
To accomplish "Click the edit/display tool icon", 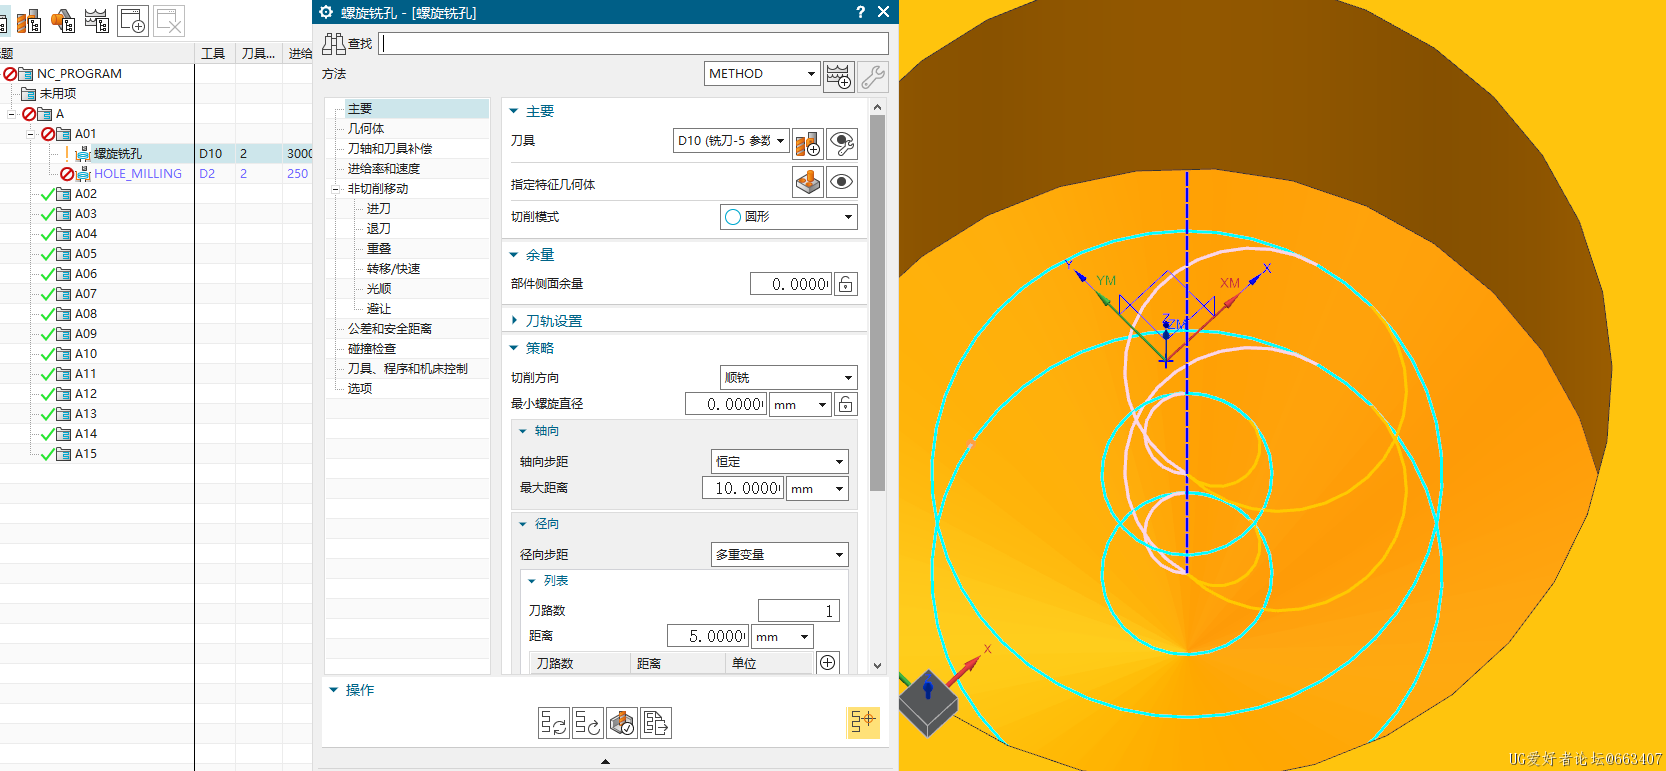I will (x=843, y=144).
